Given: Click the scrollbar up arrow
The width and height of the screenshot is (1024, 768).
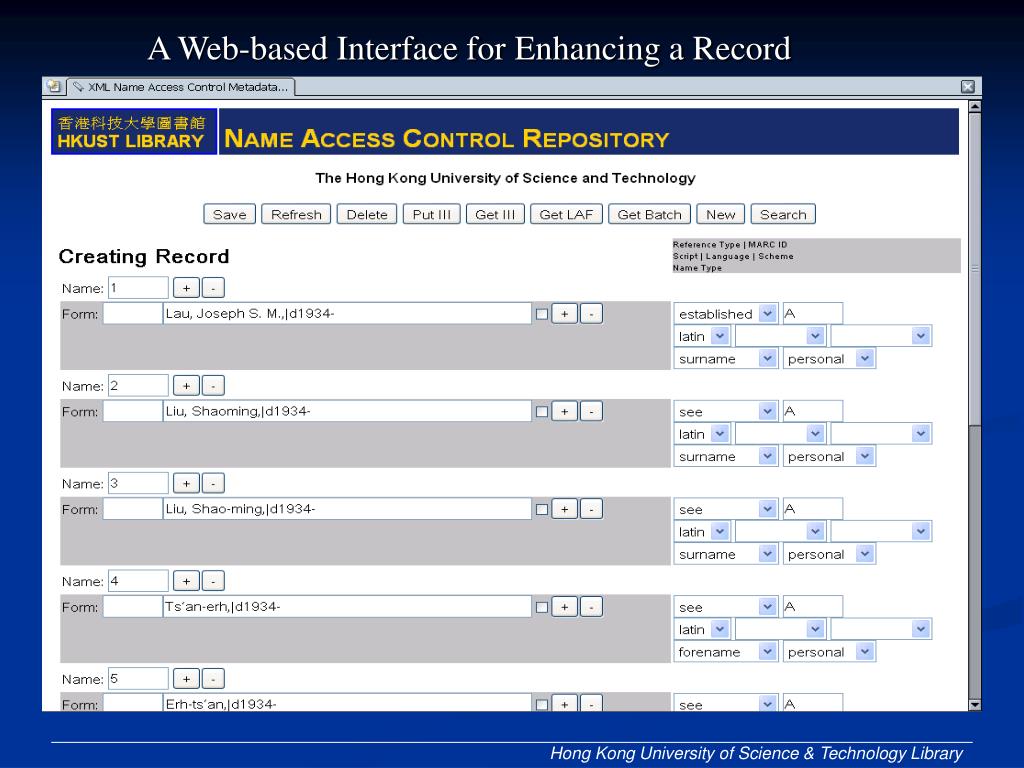Looking at the screenshot, I should pos(974,106).
